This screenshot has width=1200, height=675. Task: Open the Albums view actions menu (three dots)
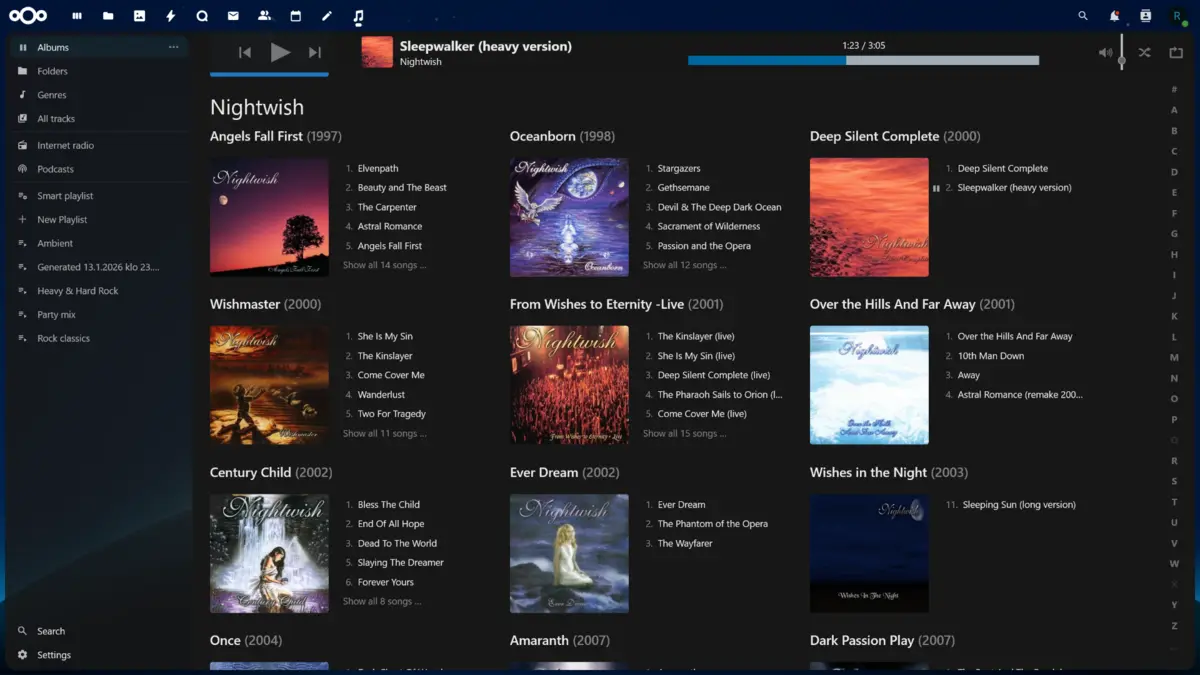(173, 47)
